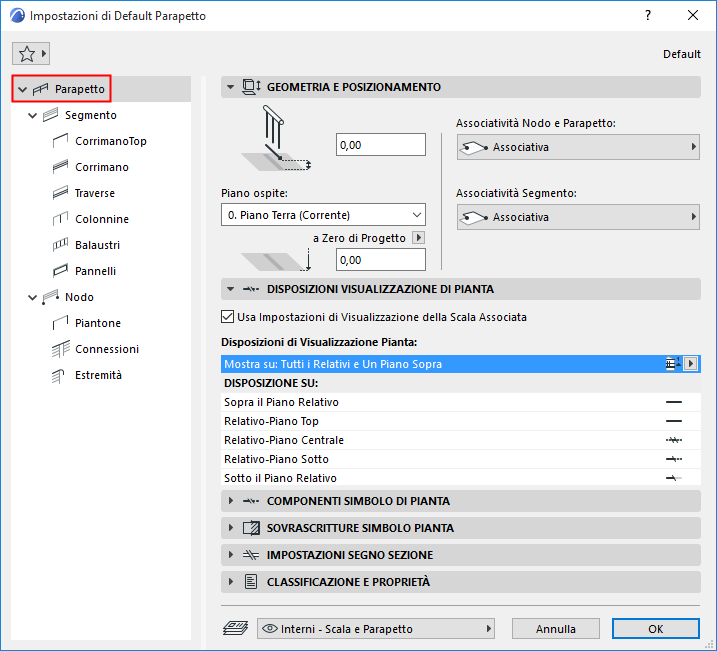Confirm with the OK button
717x651 pixels.
coord(655,629)
